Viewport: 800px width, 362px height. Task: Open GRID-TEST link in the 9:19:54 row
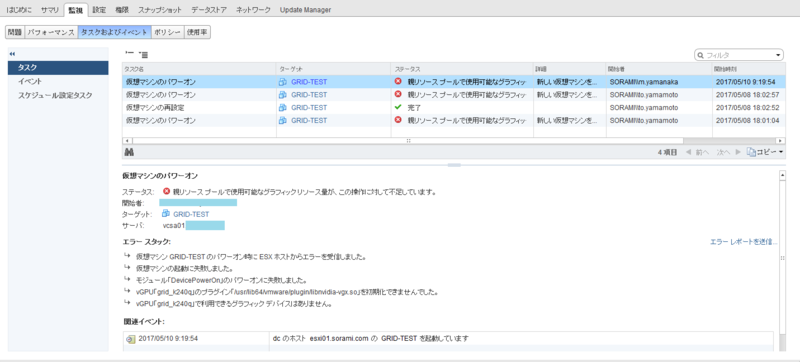(309, 82)
